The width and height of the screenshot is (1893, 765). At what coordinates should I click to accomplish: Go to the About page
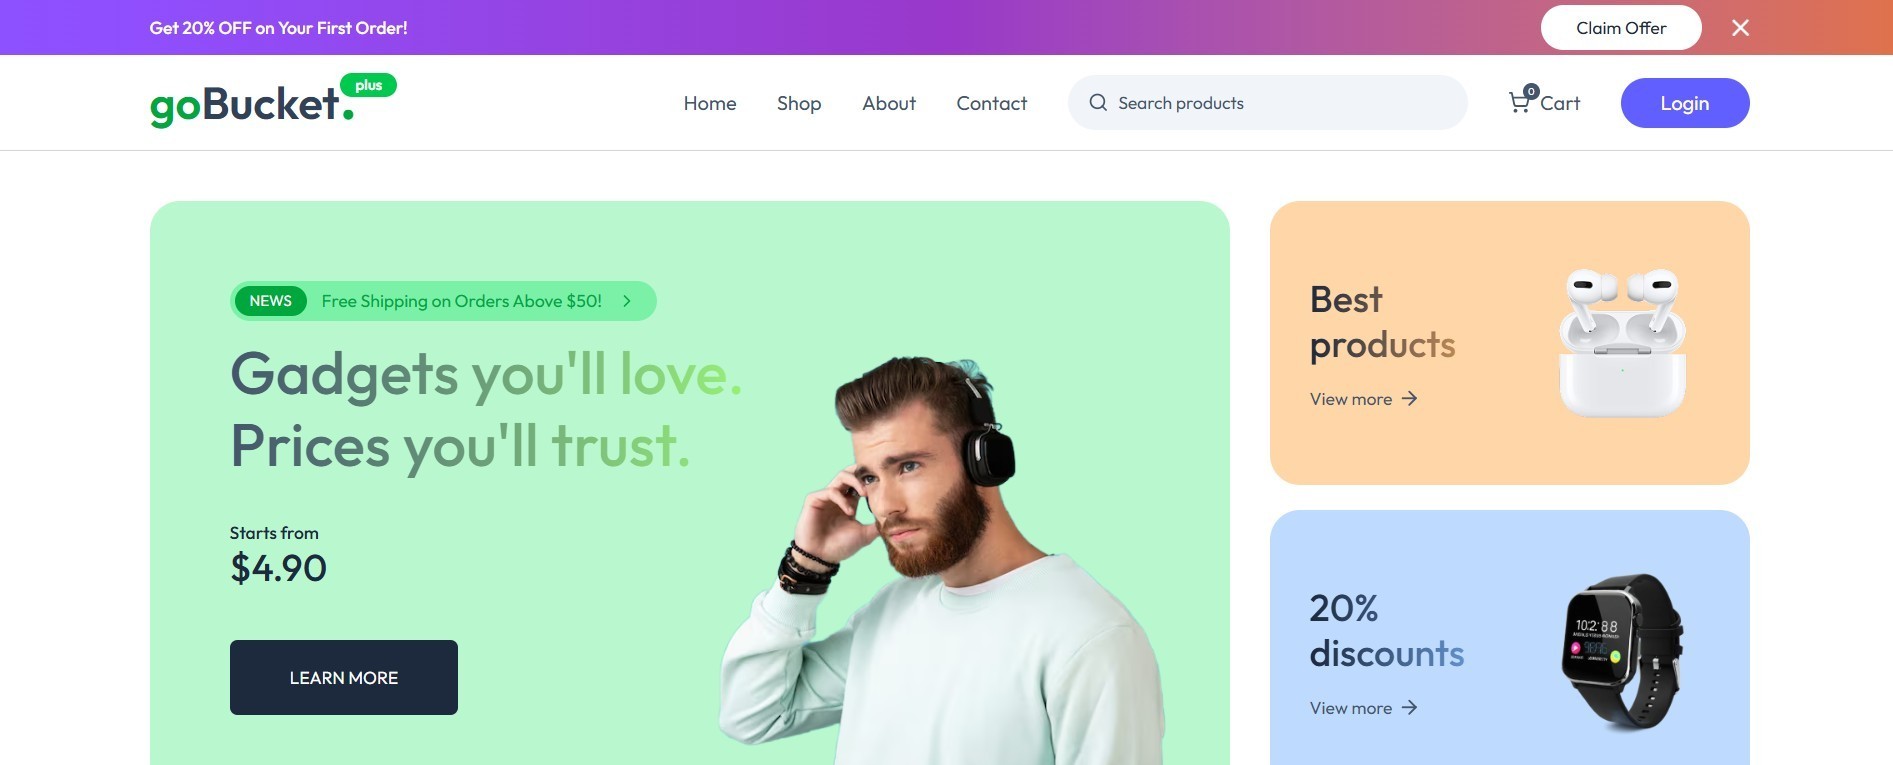pos(889,103)
